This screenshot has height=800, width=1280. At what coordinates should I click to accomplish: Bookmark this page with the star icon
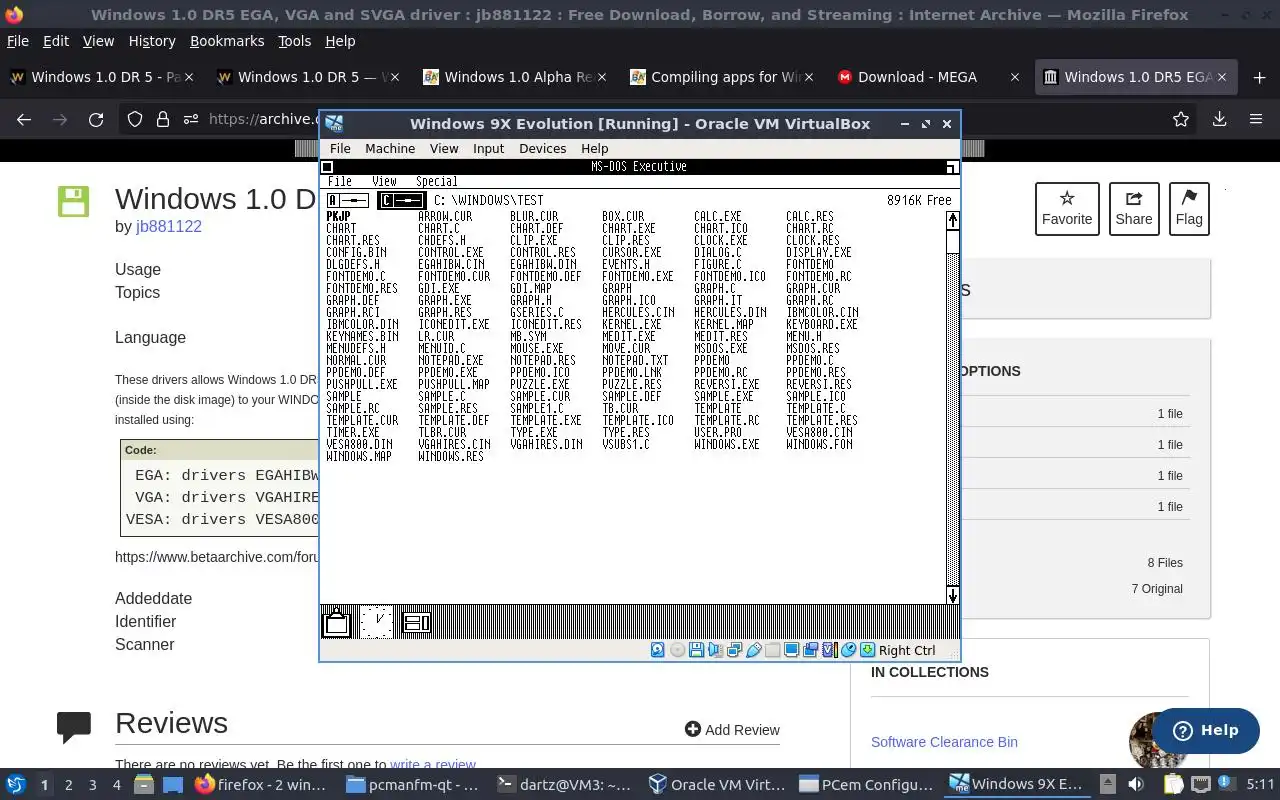tap(1181, 119)
